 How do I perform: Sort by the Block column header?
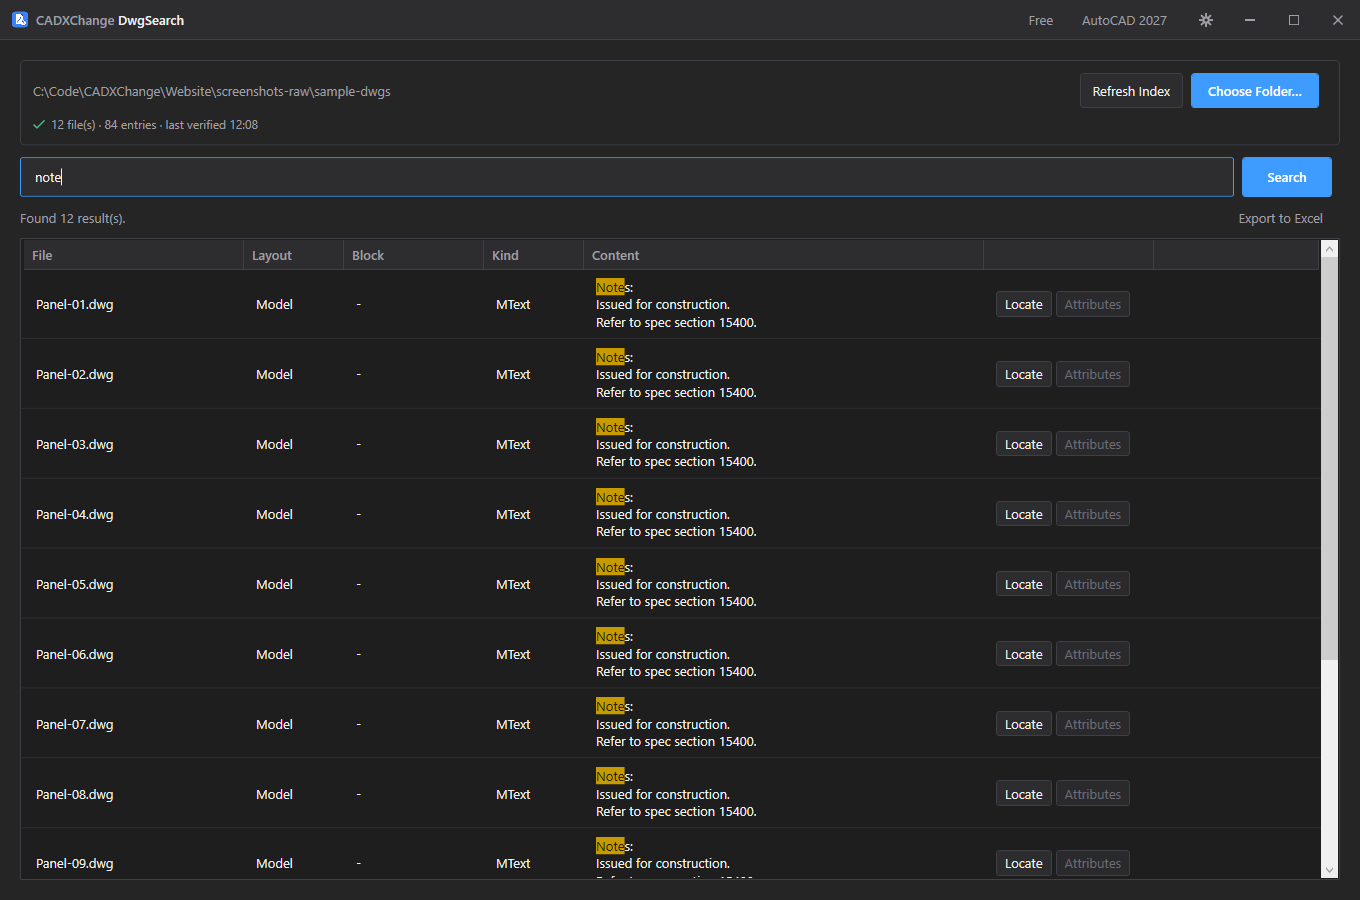pyautogui.click(x=413, y=255)
